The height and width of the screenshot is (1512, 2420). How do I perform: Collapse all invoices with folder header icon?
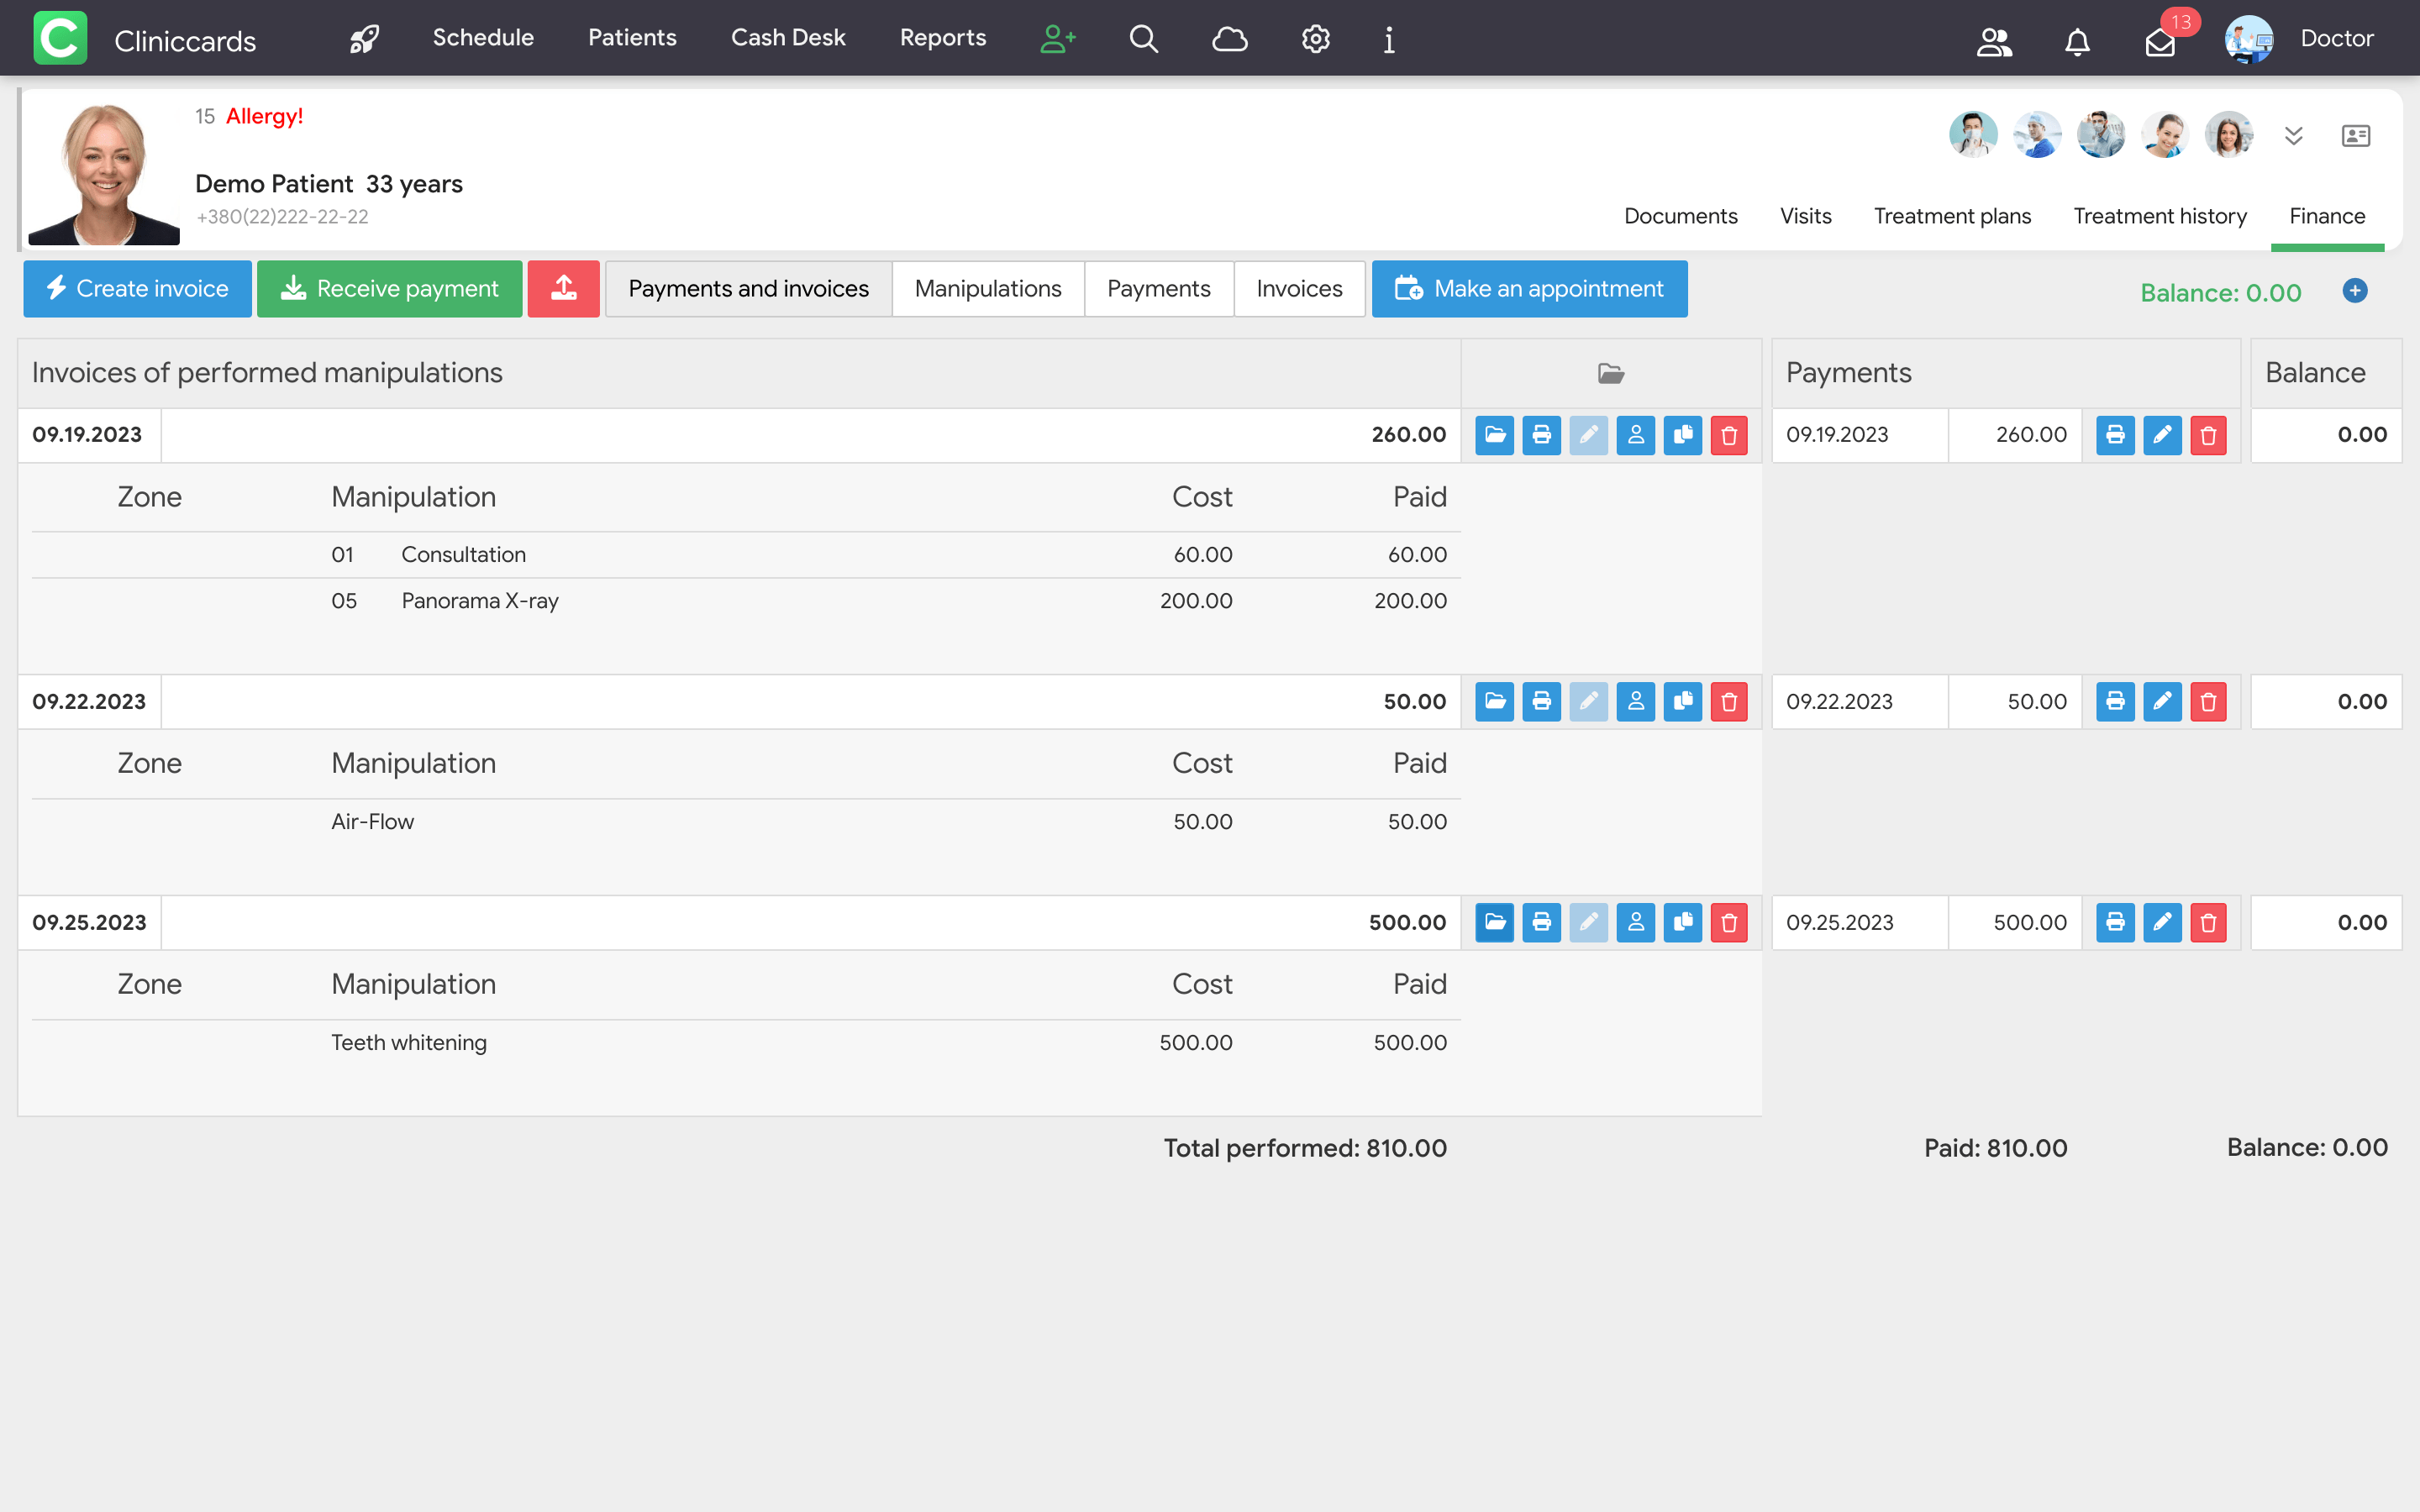coord(1610,373)
